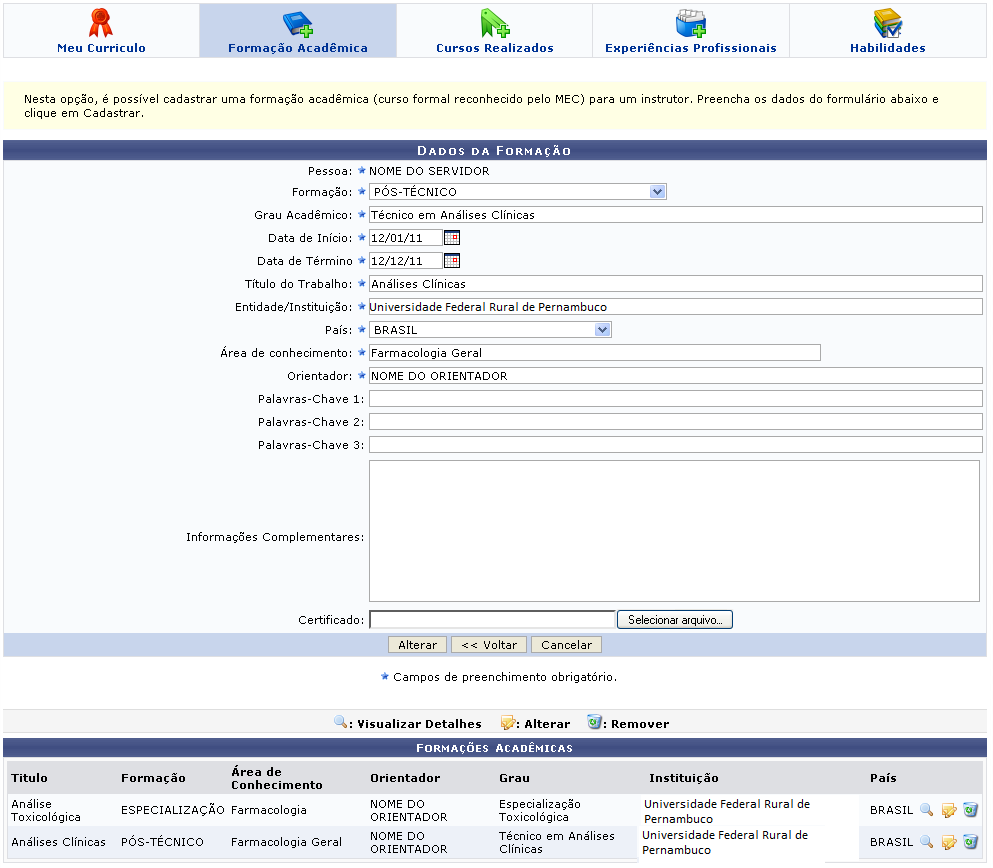
Task: Open calendar picker for Data de Término
Action: [x=452, y=261]
